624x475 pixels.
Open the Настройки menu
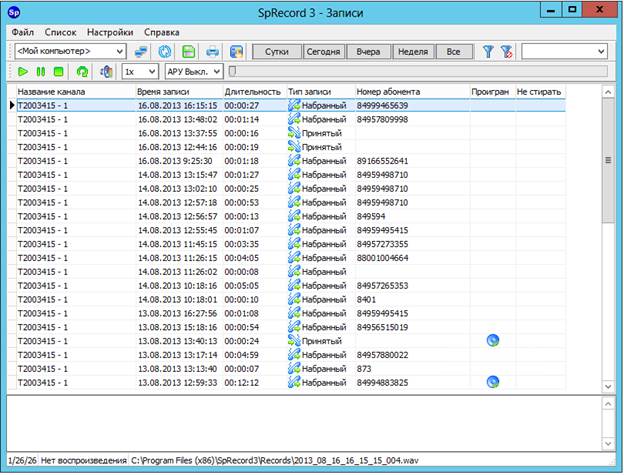click(109, 32)
